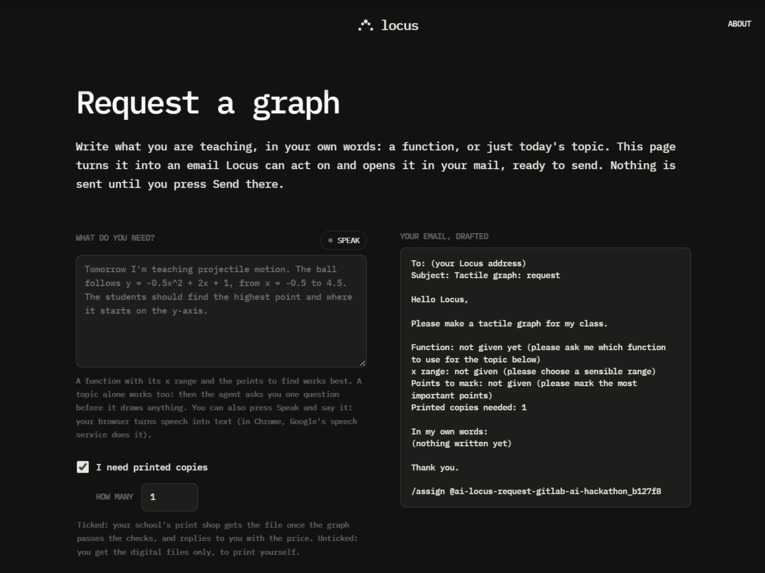This screenshot has height=573, width=765.
Task: Click the 'Request a graph' heading
Action: (208, 103)
